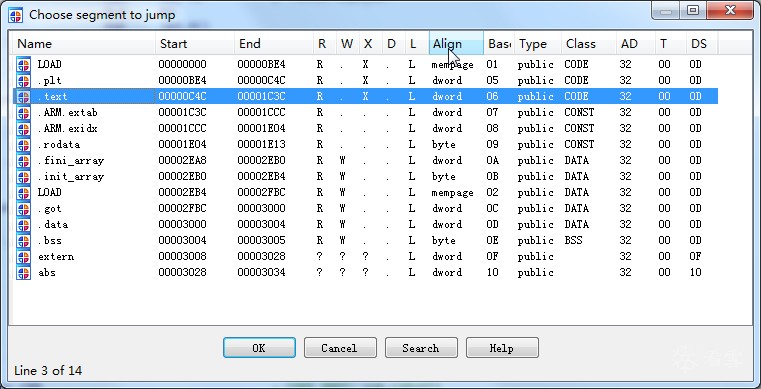
Task: Maximize the Choose segment dialog
Action: [x=693, y=10]
